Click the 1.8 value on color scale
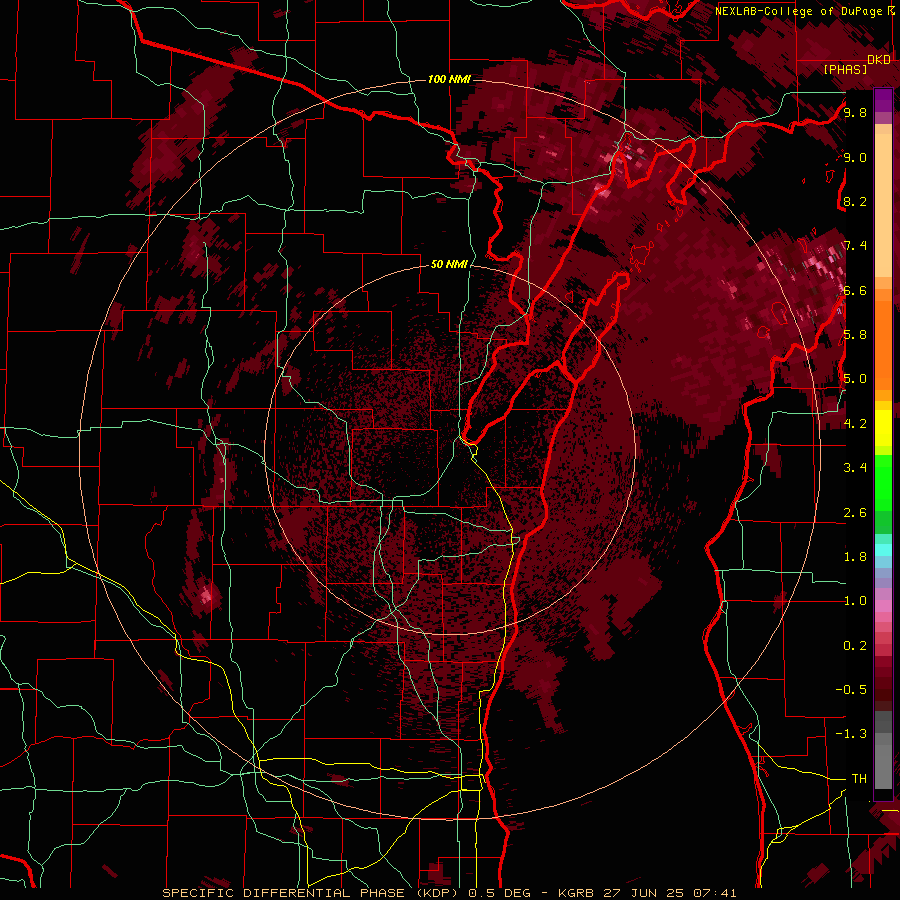Image resolution: width=900 pixels, height=900 pixels. [x=855, y=557]
